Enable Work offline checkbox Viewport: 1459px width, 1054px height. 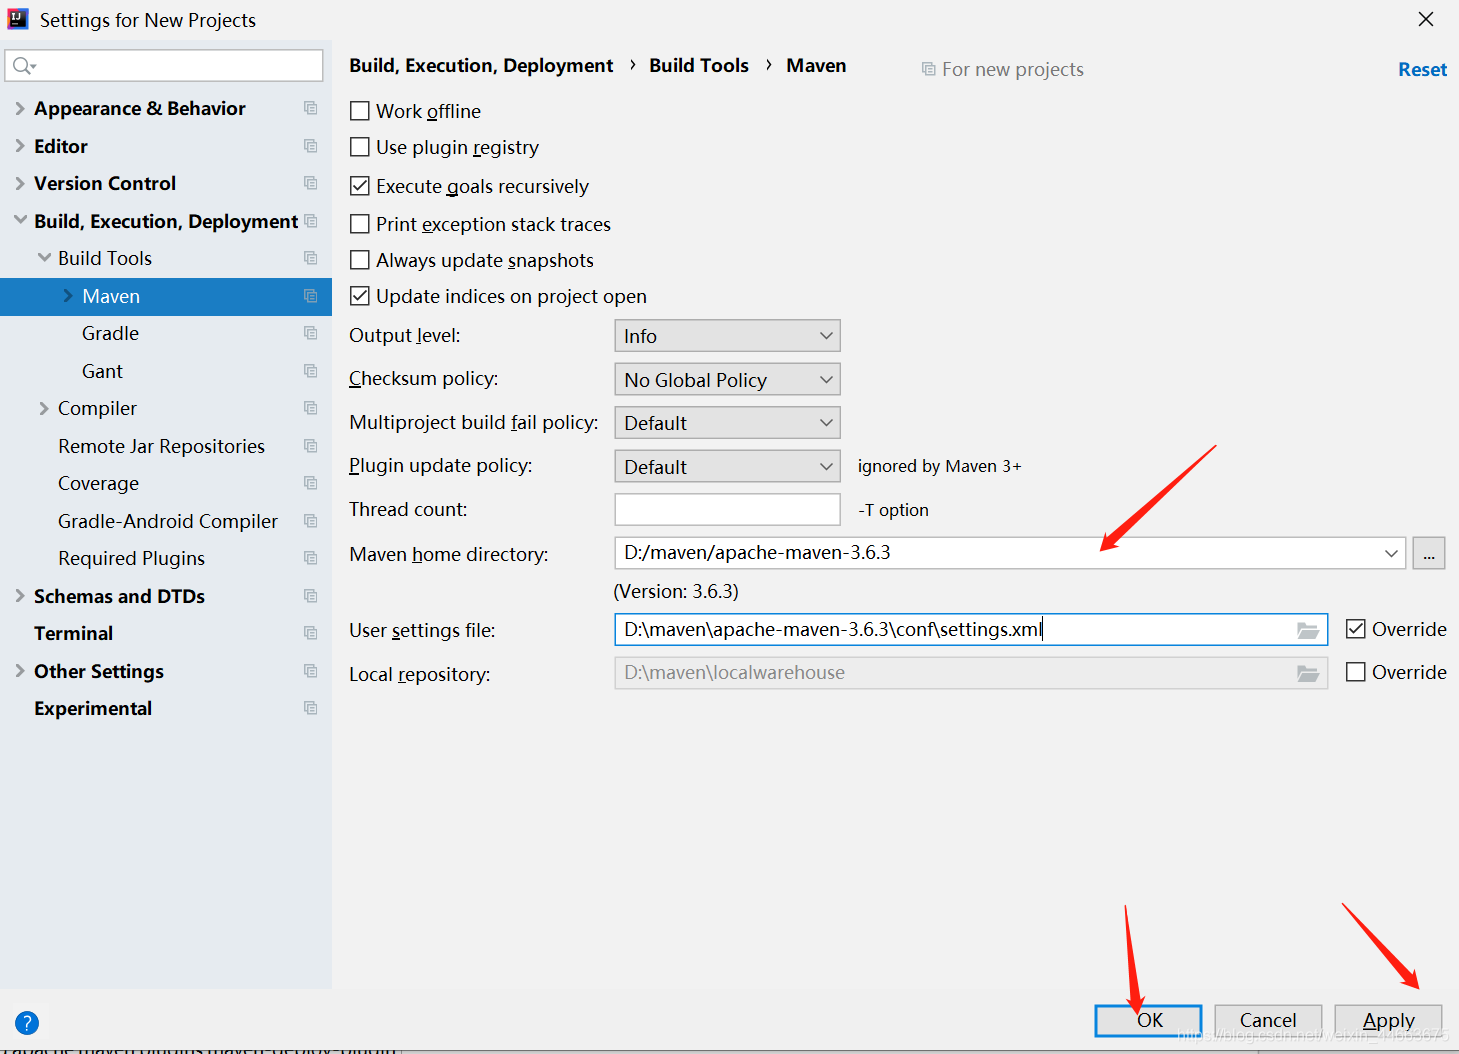click(360, 111)
